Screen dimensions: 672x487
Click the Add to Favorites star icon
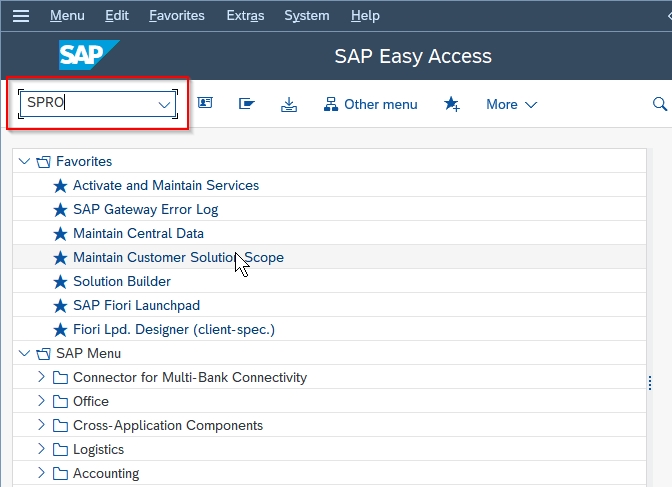coord(452,104)
